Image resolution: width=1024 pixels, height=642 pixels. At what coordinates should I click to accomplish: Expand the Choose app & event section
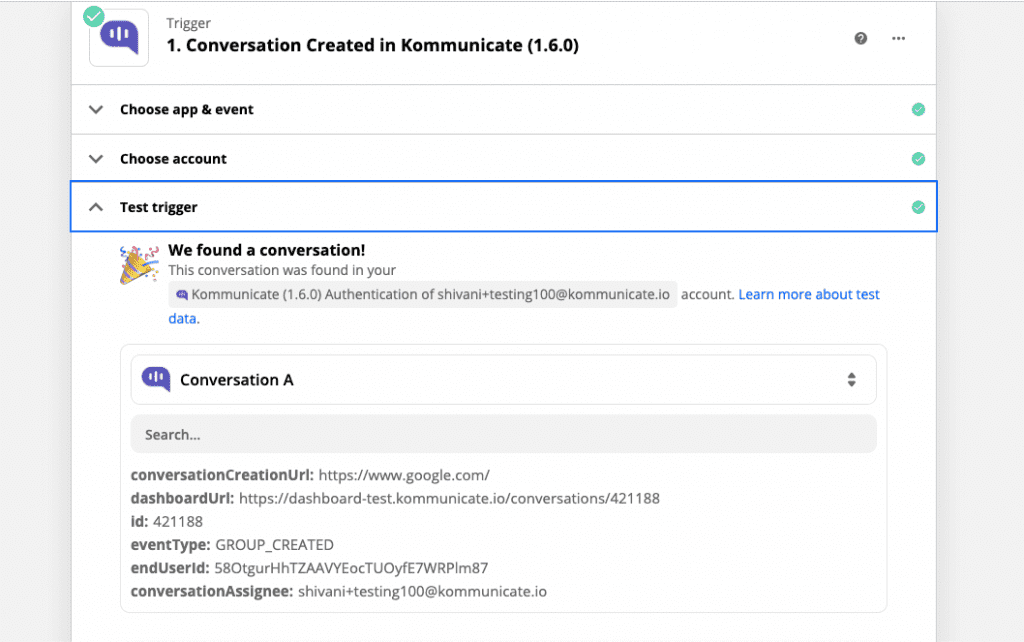(504, 110)
